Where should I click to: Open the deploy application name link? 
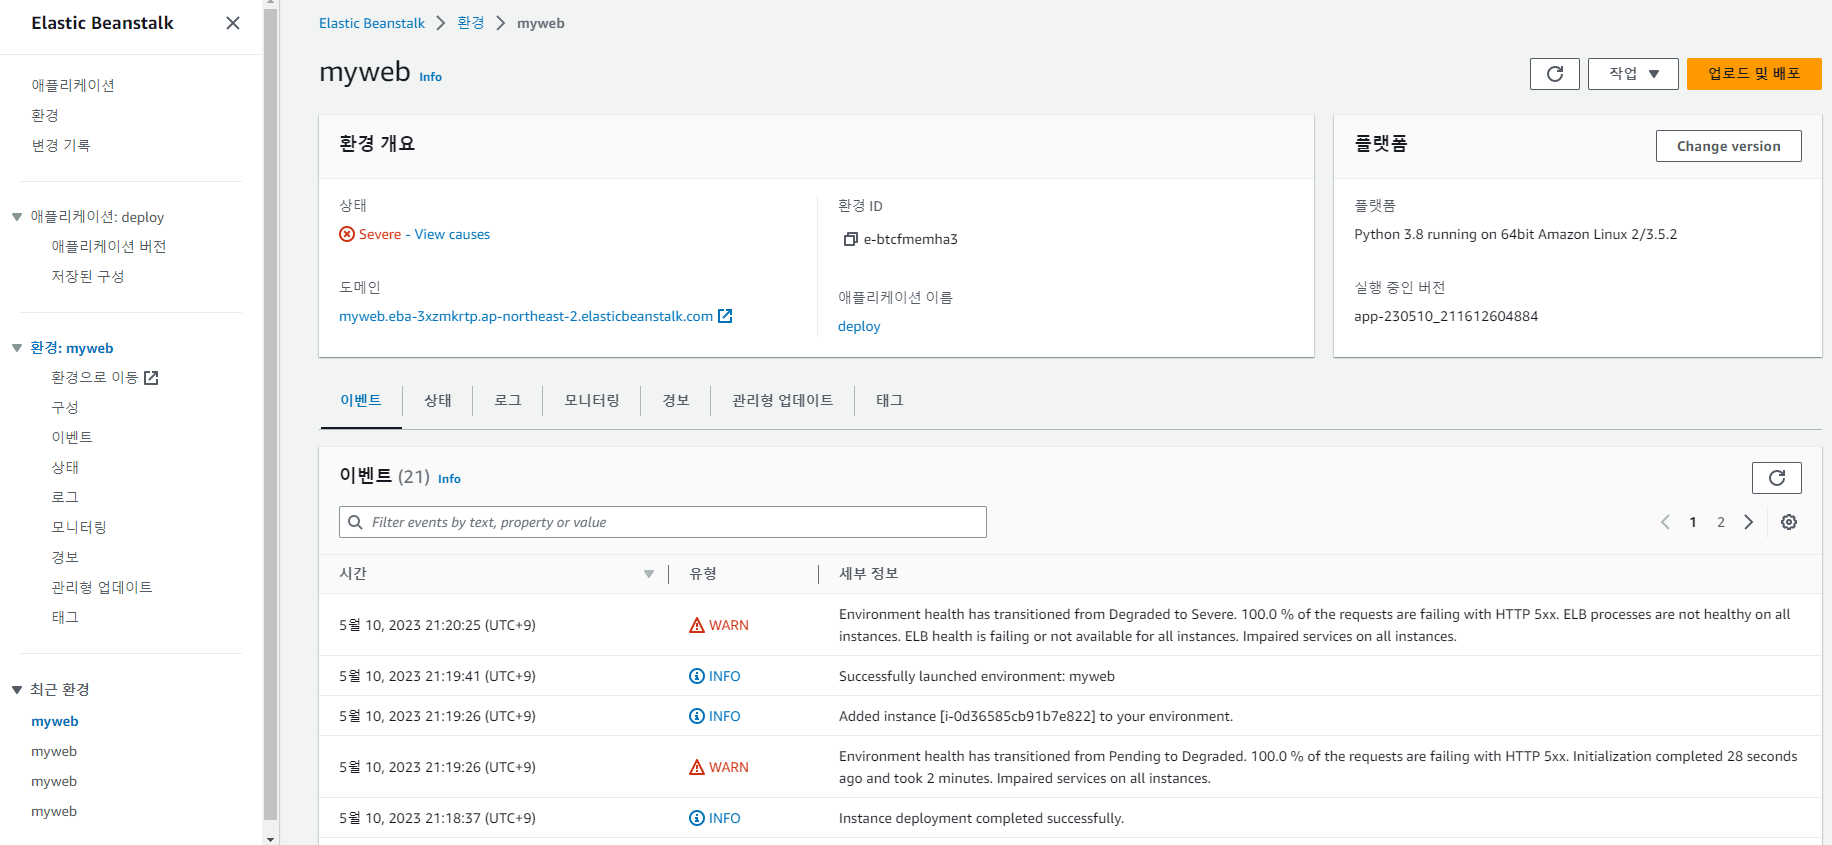pyautogui.click(x=859, y=326)
